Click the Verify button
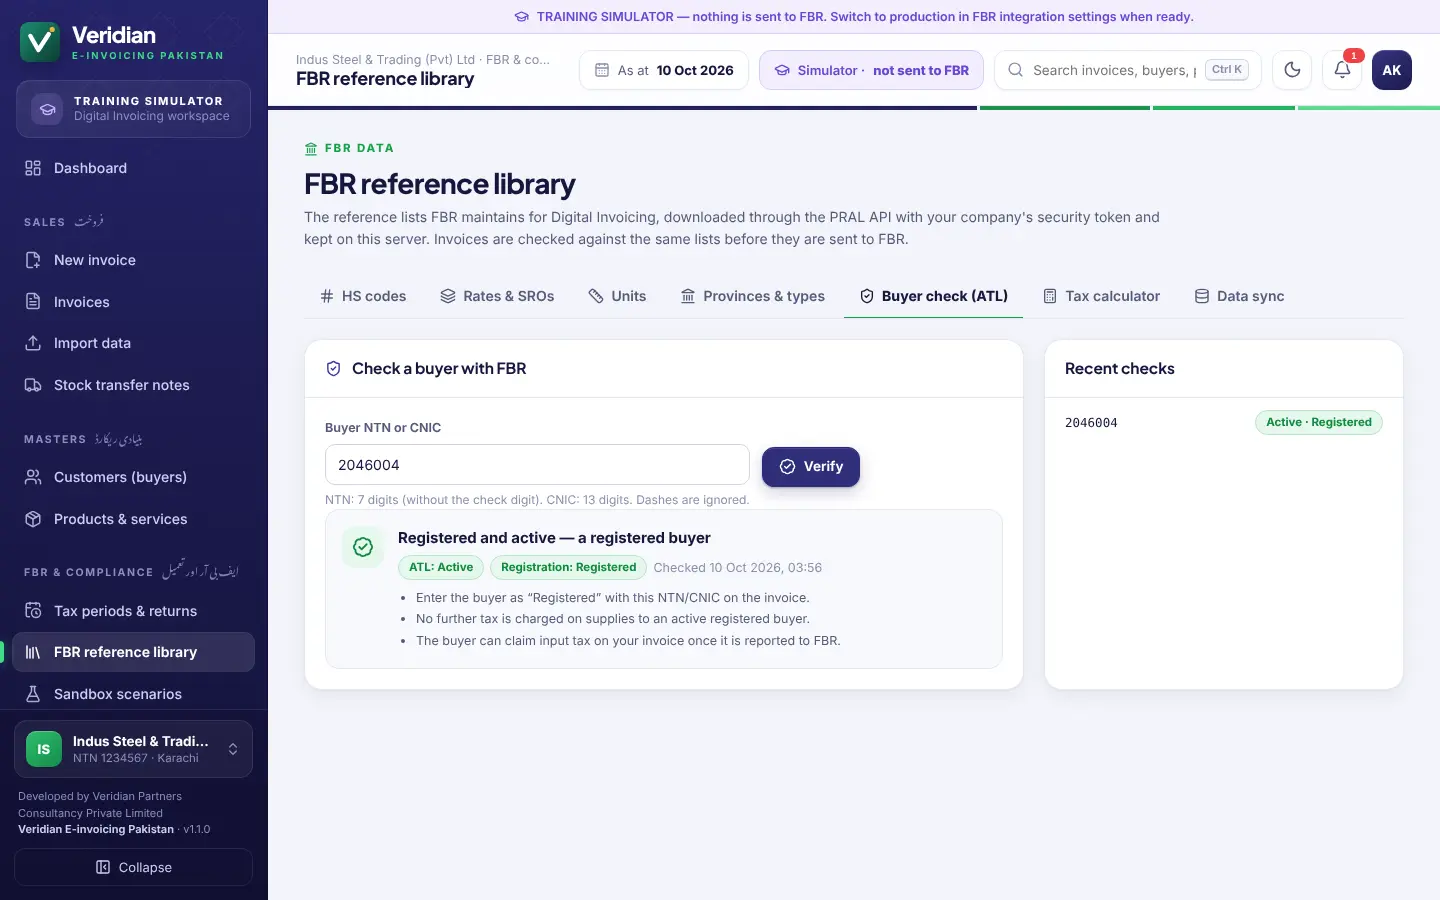1440x900 pixels. pyautogui.click(x=811, y=467)
